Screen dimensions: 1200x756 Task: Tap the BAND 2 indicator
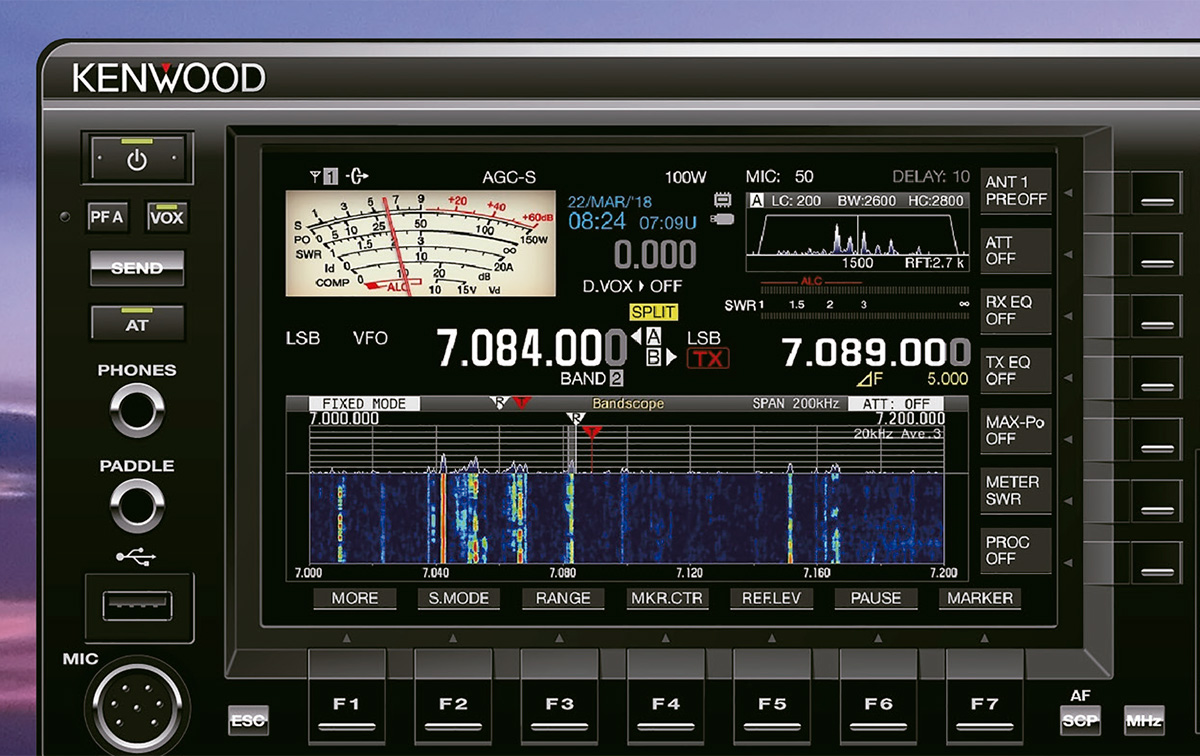tap(591, 379)
